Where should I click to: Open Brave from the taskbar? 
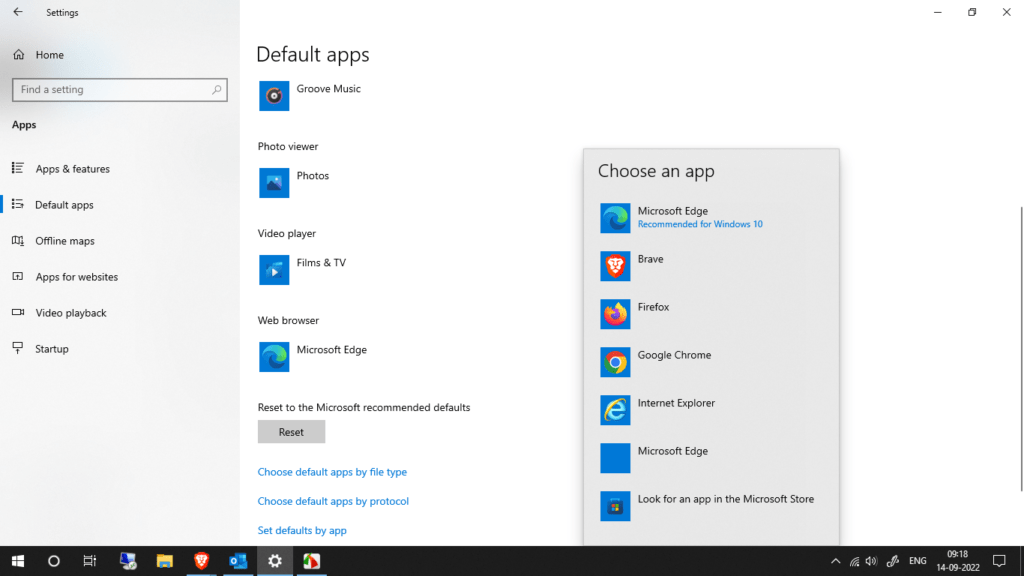click(201, 561)
